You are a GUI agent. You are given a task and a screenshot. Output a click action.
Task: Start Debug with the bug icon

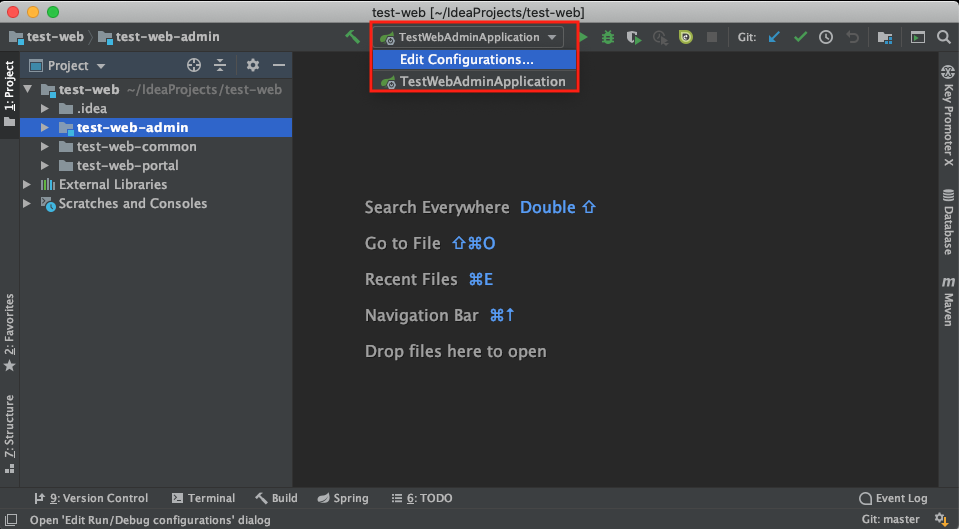pyautogui.click(x=607, y=37)
